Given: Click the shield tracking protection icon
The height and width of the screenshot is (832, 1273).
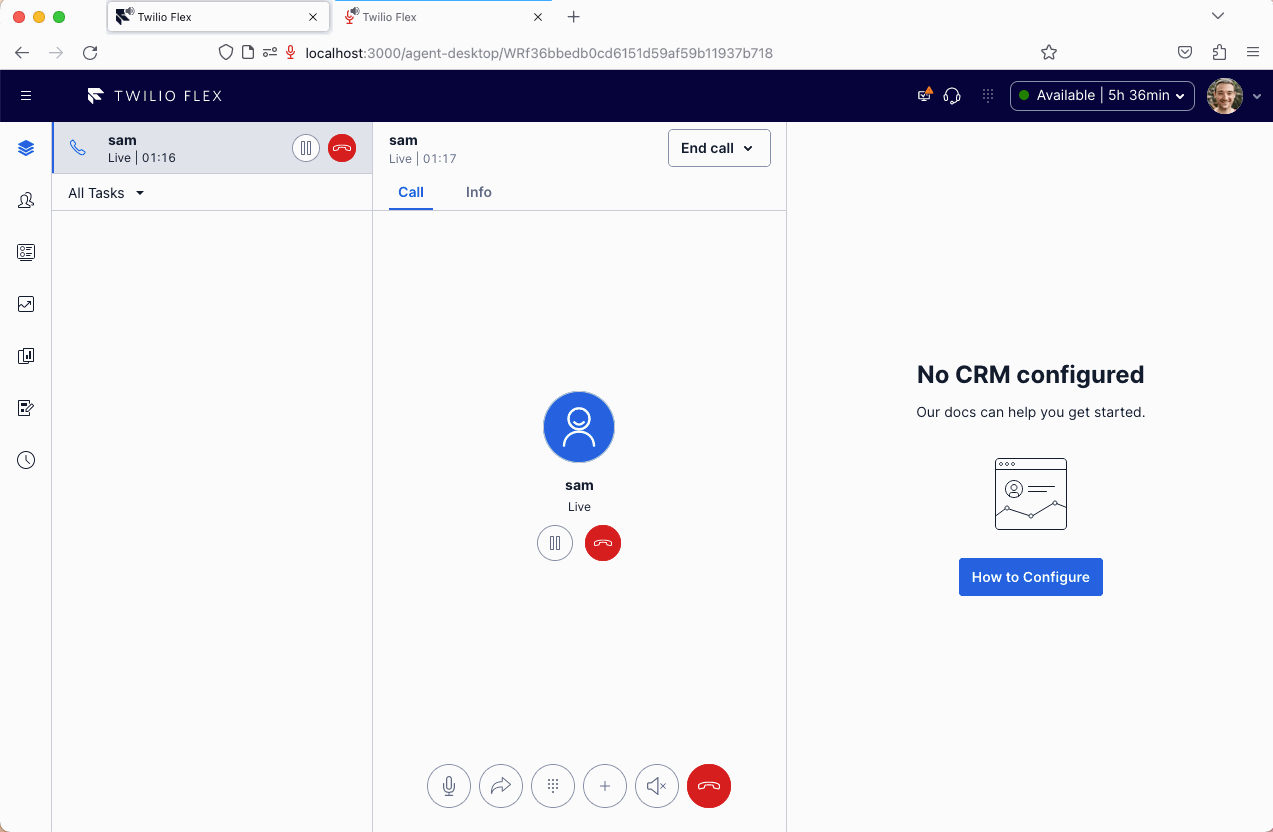Looking at the screenshot, I should coord(226,53).
